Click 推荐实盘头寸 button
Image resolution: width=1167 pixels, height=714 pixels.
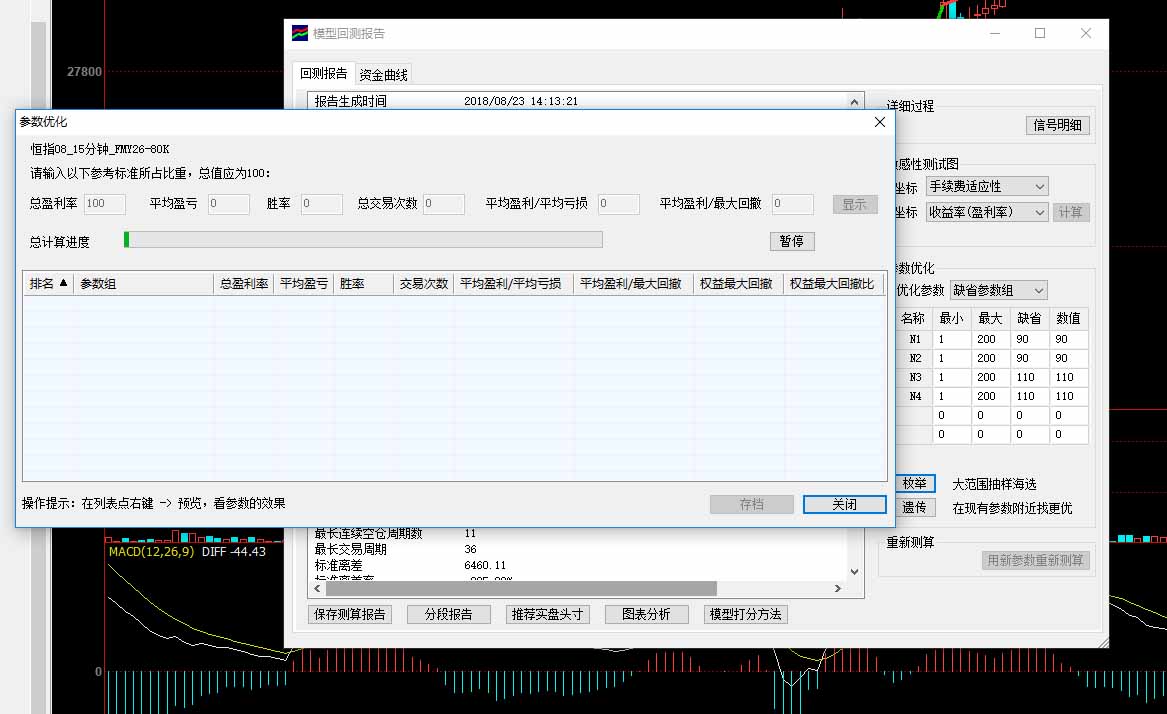click(x=546, y=614)
